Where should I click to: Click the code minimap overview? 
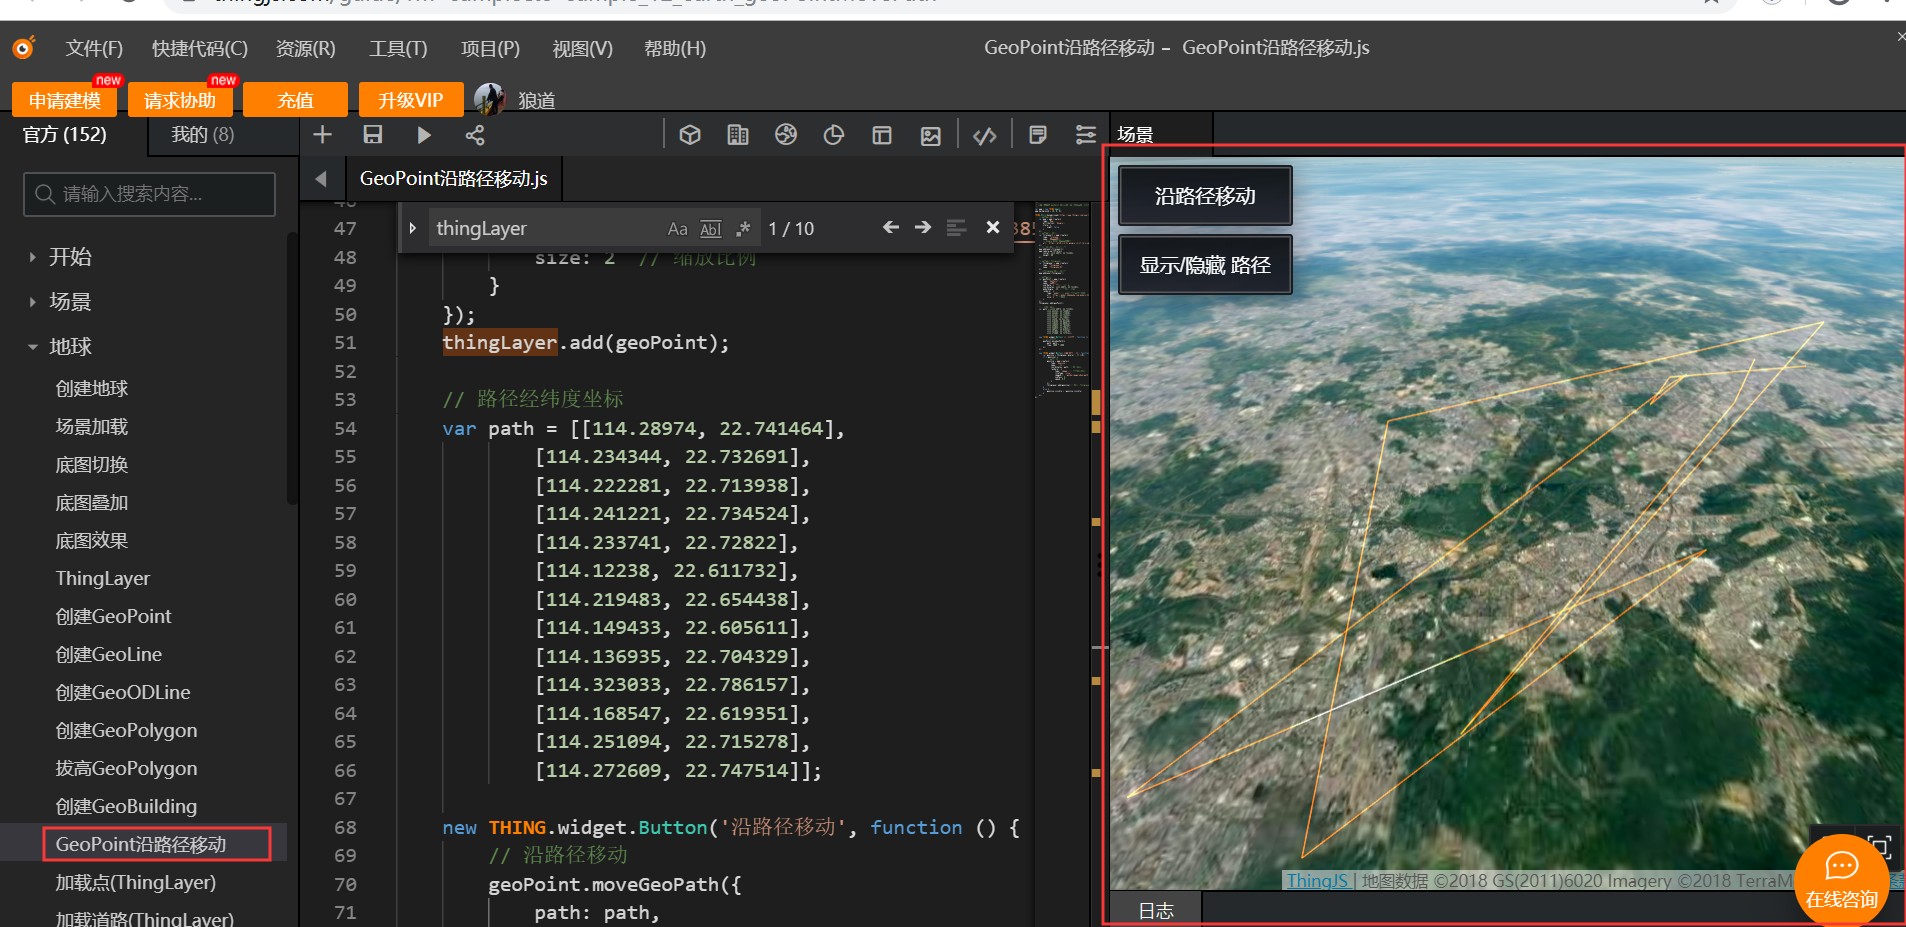pos(1063,300)
